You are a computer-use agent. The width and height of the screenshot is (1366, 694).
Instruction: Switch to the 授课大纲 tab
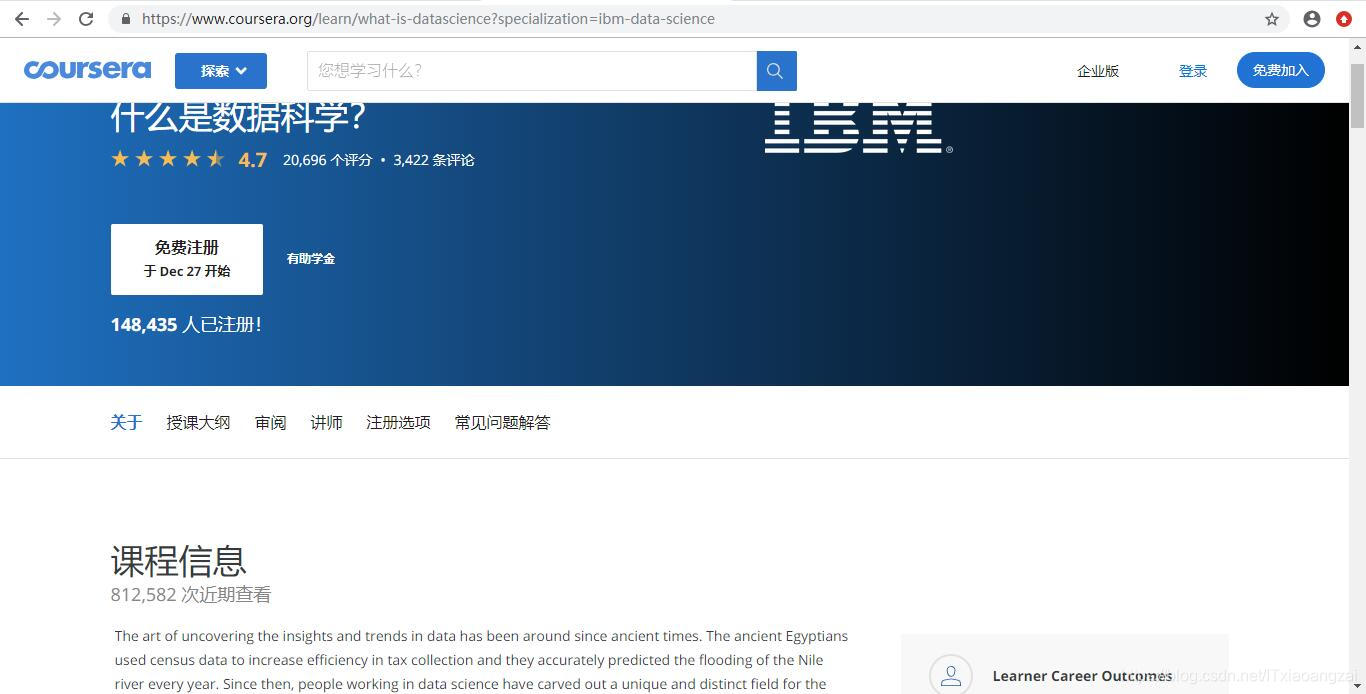point(198,423)
